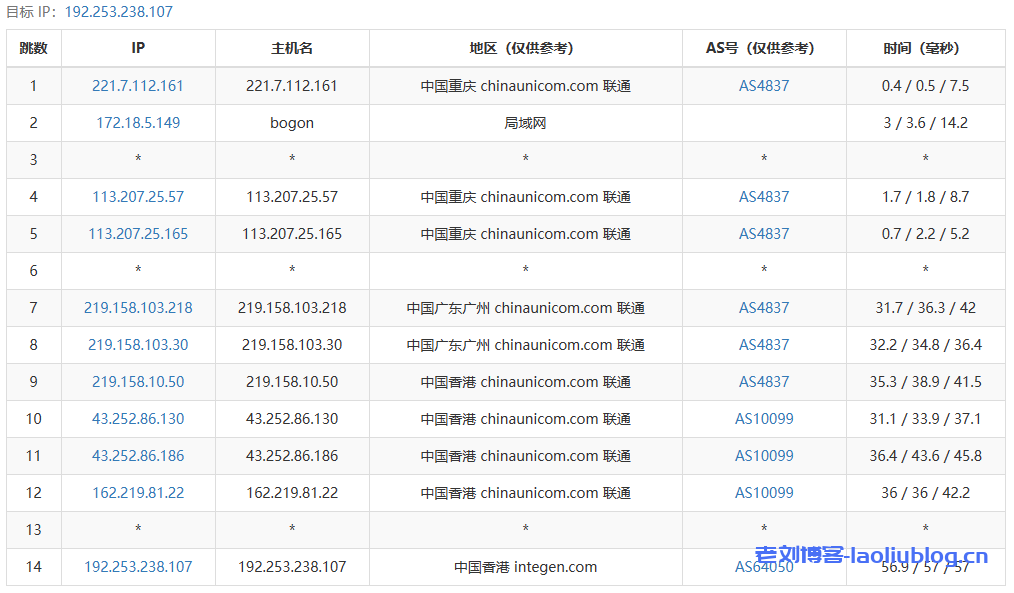Select time cell 0.4 / 0.5 / 7.5
The height and width of the screenshot is (593, 1014).
(x=925, y=85)
